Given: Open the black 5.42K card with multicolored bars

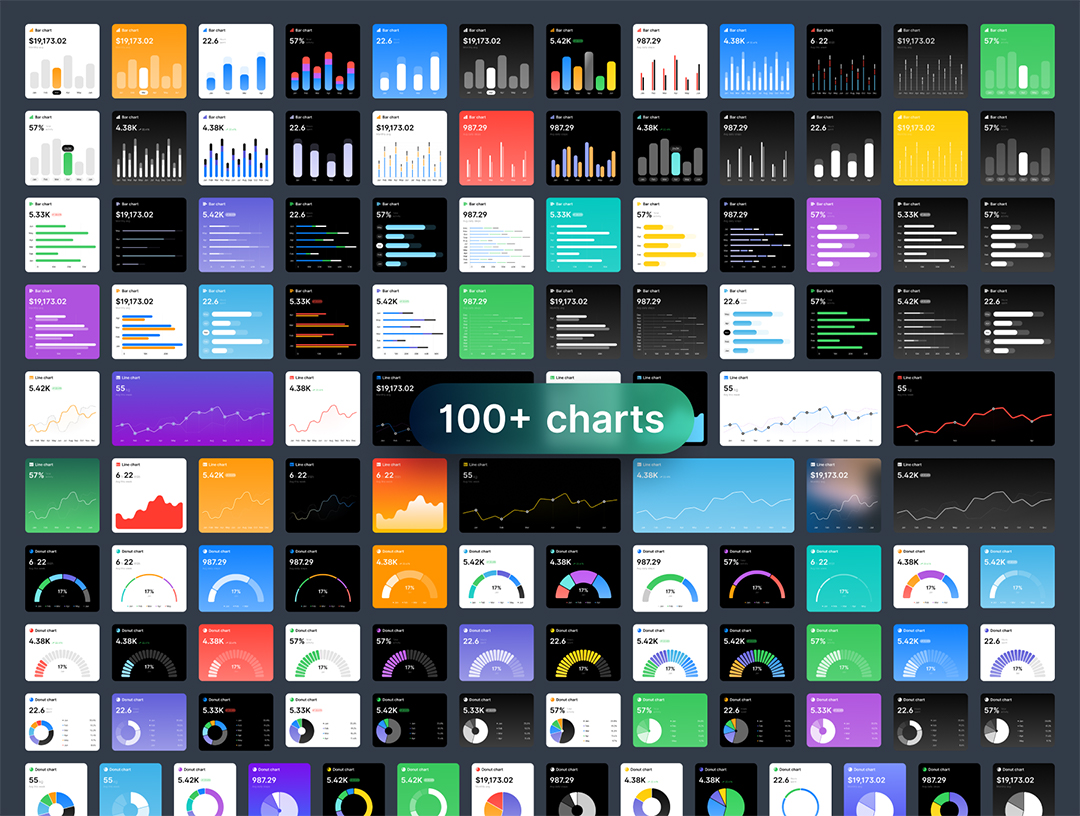Looking at the screenshot, I should [x=583, y=61].
